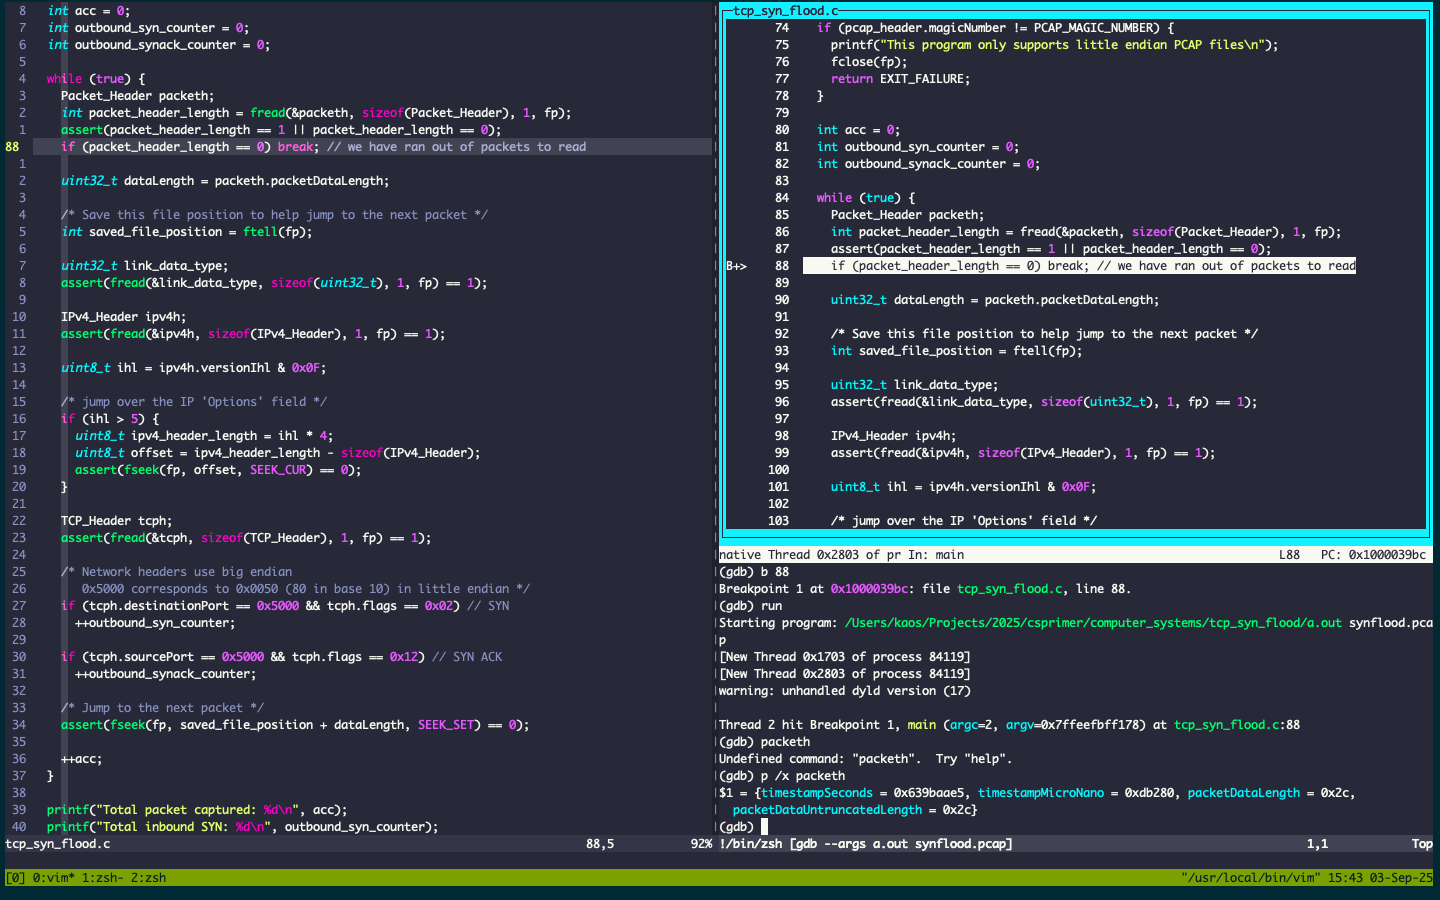Click the L88 line indicator in gdb status
1440x900 pixels.
click(1289, 555)
